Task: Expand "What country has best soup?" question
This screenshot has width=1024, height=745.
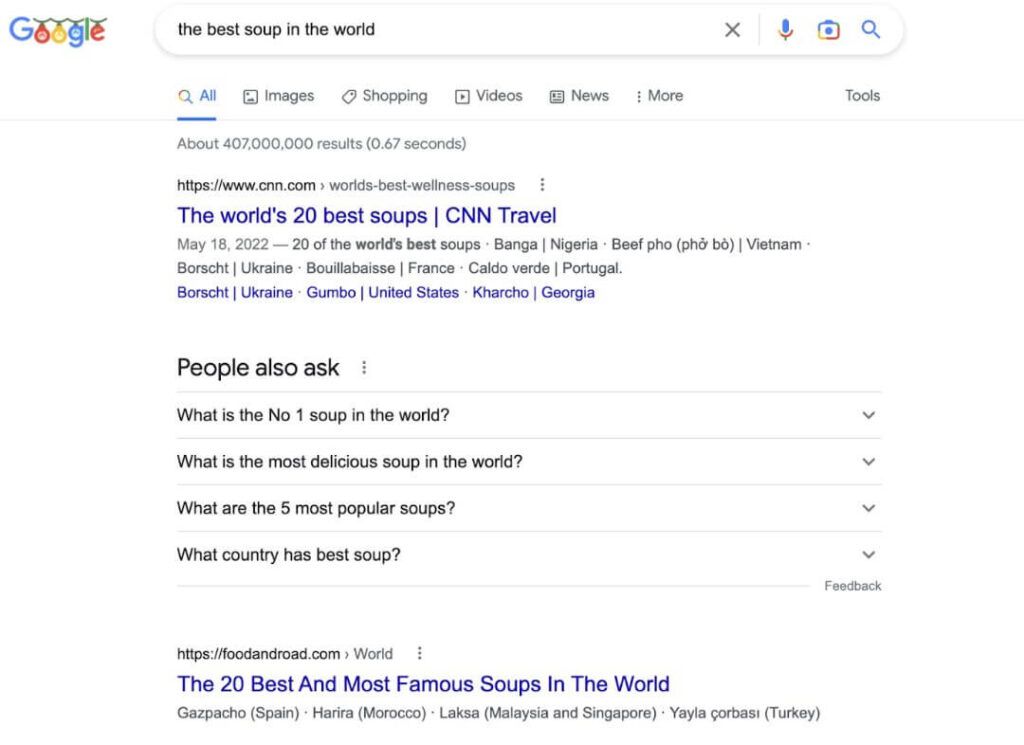Action: pos(868,555)
